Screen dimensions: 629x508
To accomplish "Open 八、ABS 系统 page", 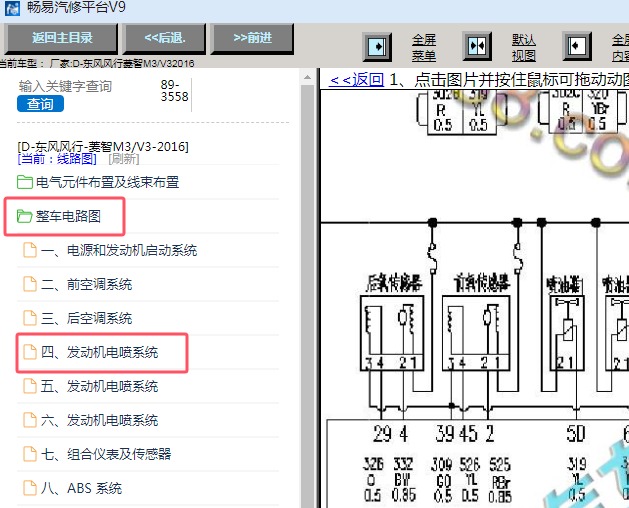I will point(81,488).
